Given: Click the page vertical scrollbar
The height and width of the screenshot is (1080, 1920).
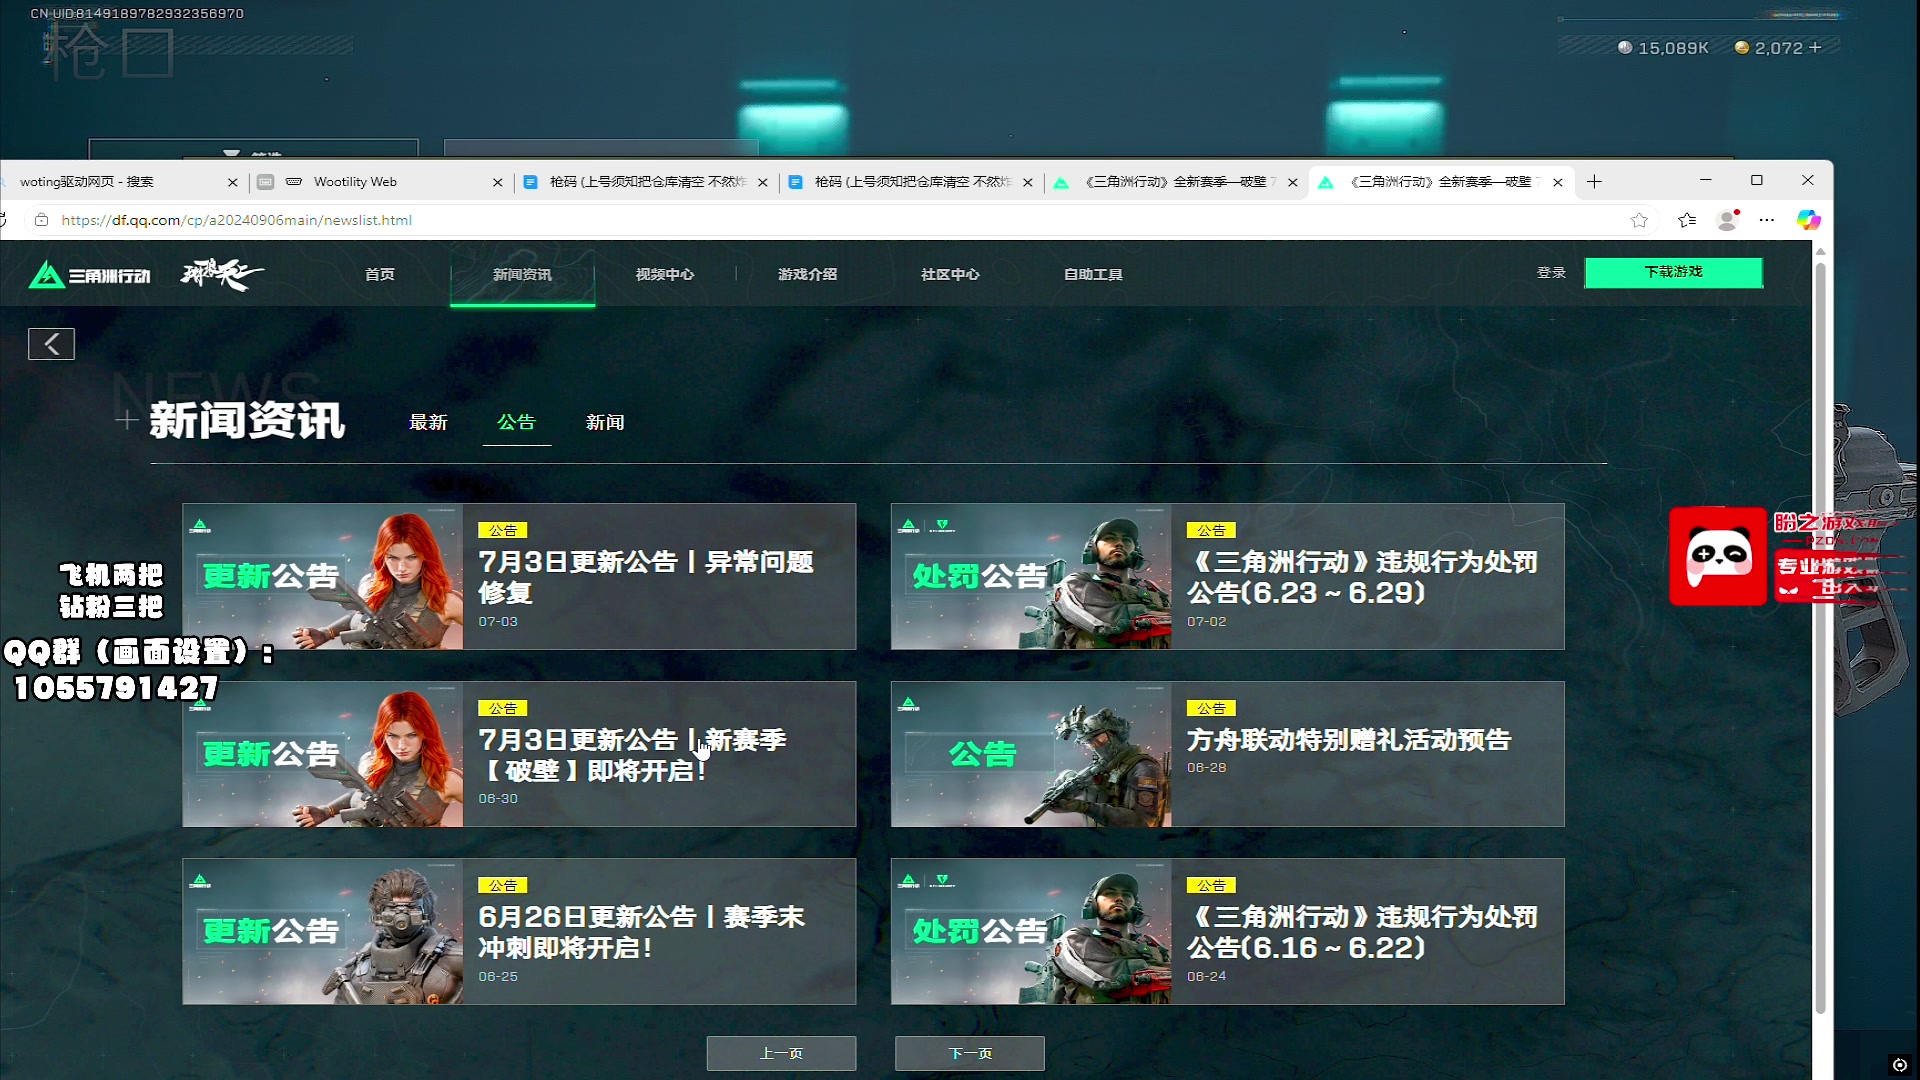Looking at the screenshot, I should pyautogui.click(x=1821, y=640).
